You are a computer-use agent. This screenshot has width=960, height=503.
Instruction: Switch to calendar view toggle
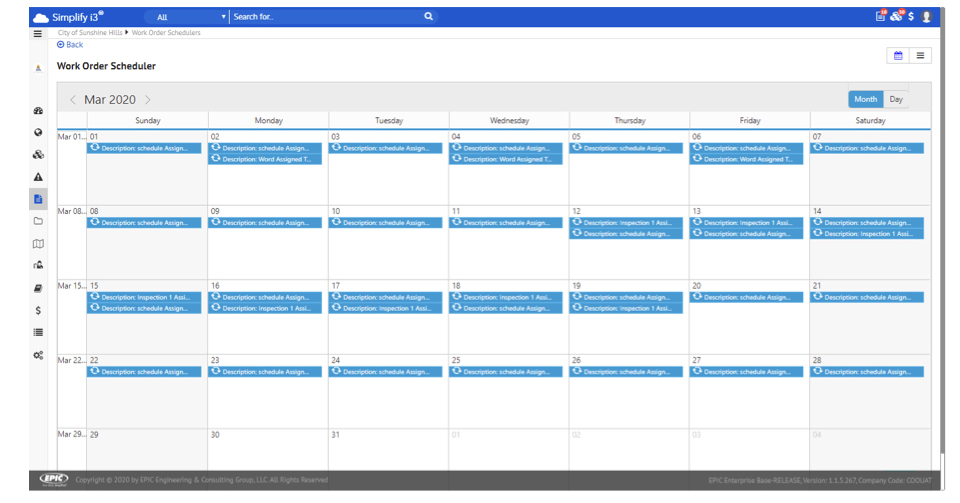coord(898,56)
